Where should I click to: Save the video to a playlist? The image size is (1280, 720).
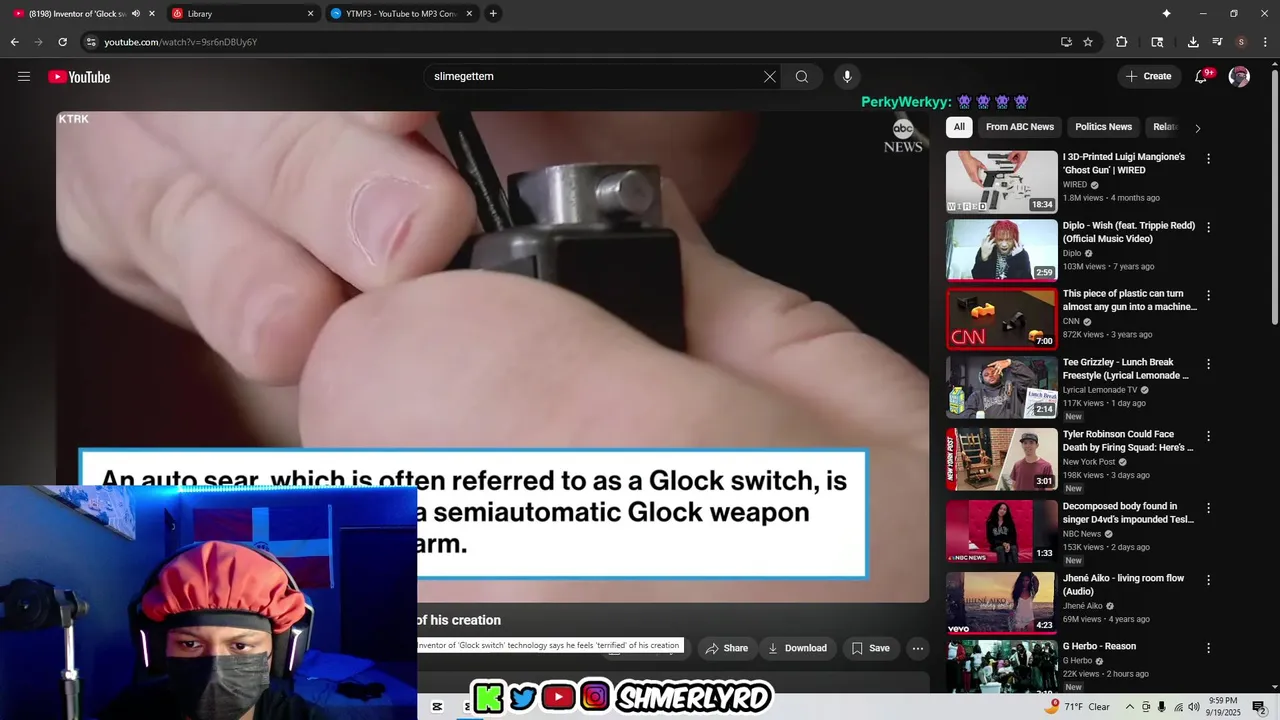tap(870, 648)
